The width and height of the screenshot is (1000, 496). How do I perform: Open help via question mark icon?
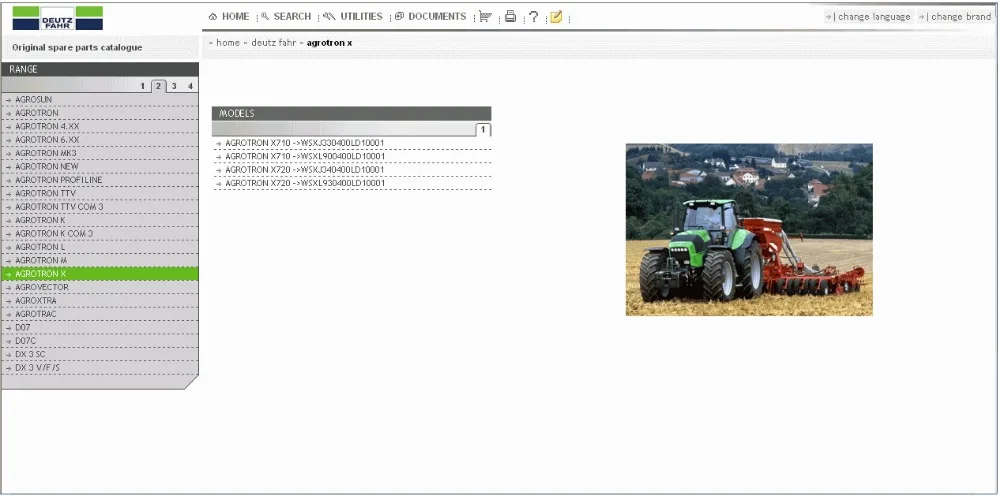[534, 17]
